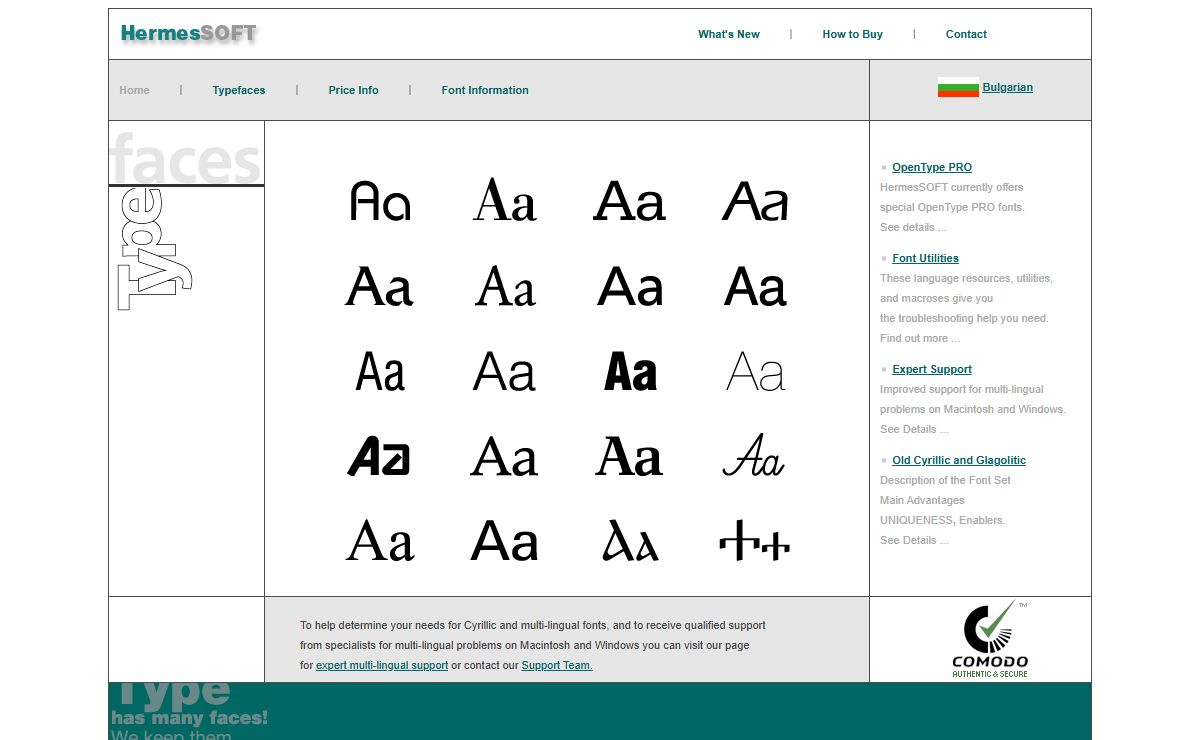Click the COMODO Authentic & Secure seal

click(989, 640)
